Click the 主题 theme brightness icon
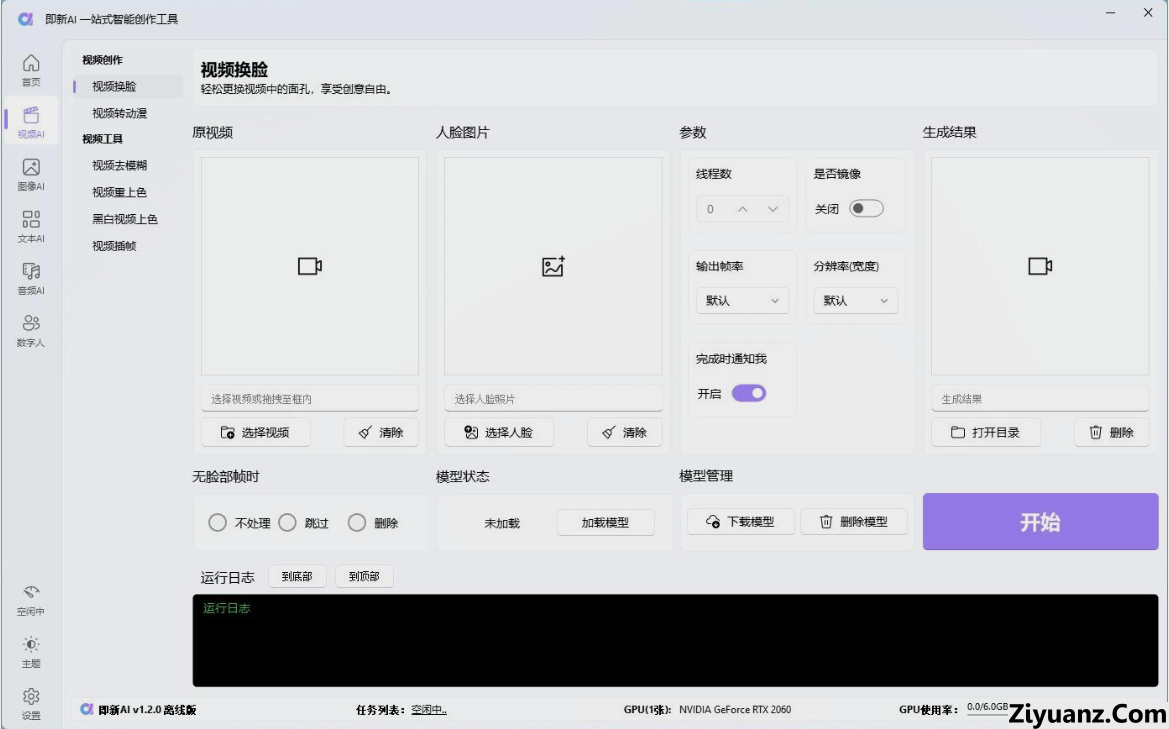Screen dimensions: 1169x729 [x=31, y=645]
